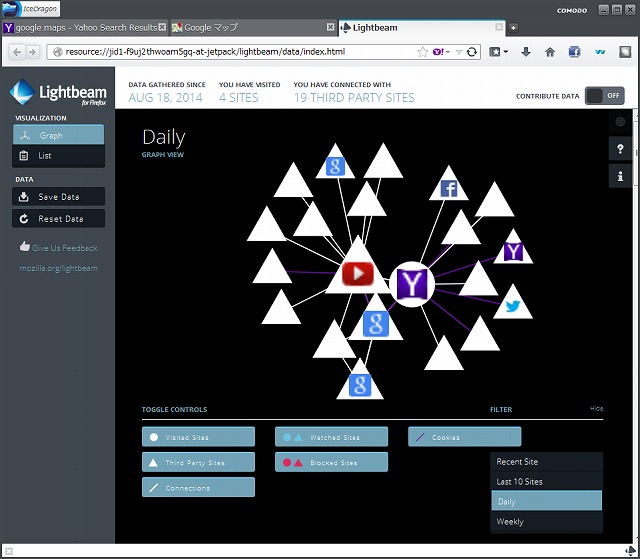Toggle Watched Sites visibility

tap(331, 437)
